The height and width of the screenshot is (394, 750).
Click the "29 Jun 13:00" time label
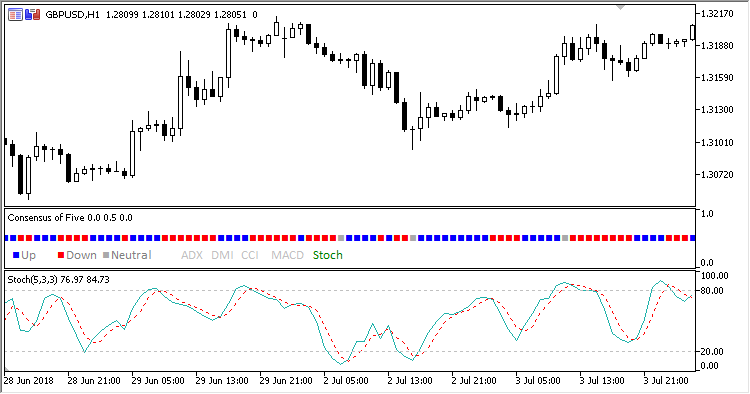tap(222, 381)
